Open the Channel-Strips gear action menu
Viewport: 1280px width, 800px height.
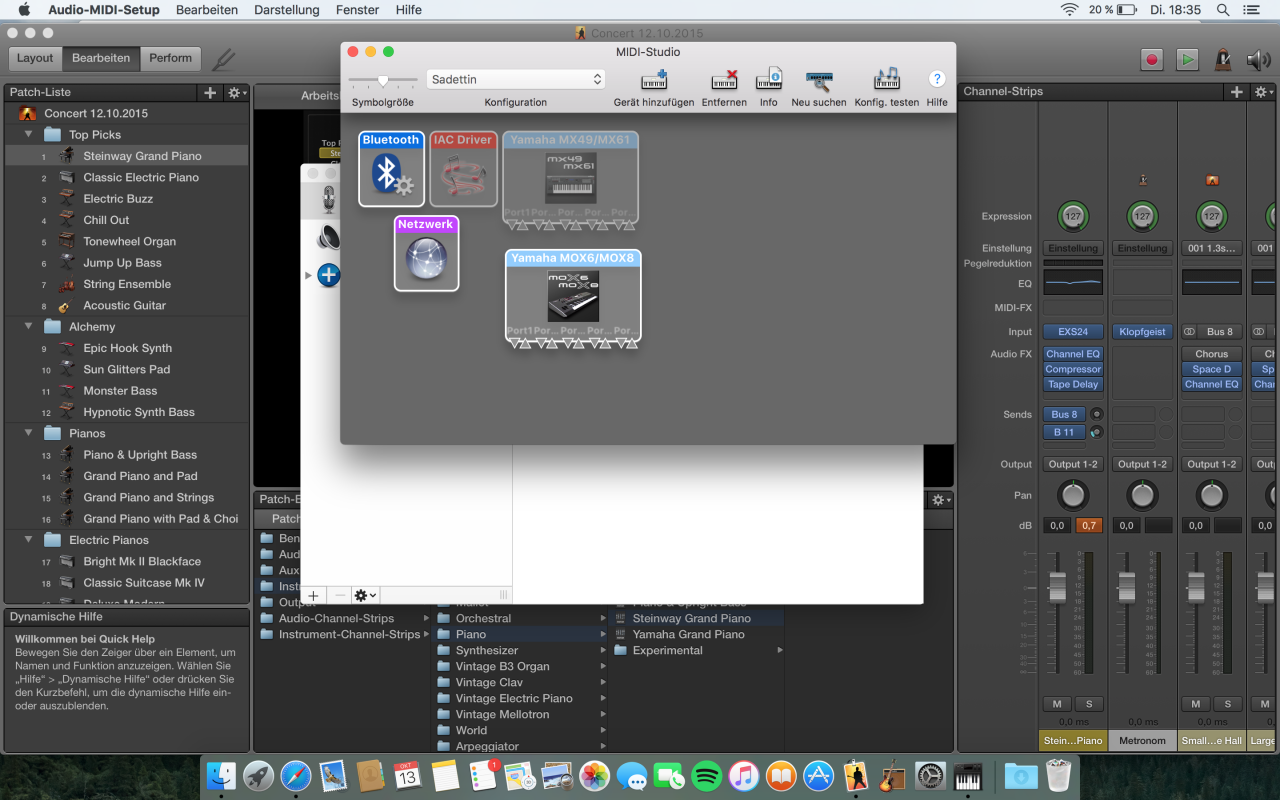click(x=1264, y=92)
